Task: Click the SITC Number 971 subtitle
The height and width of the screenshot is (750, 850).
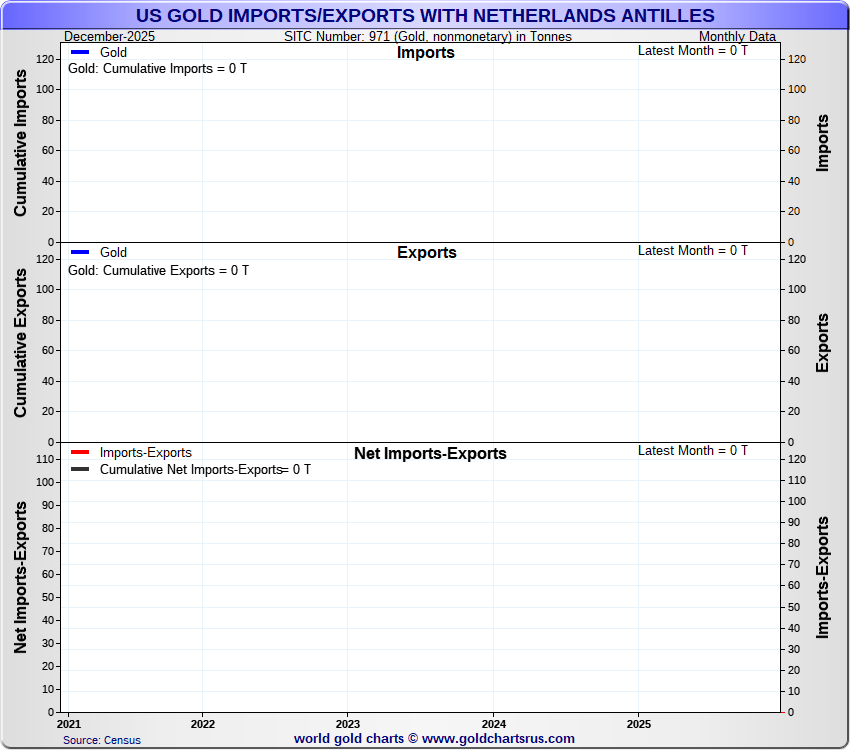Action: pos(428,37)
